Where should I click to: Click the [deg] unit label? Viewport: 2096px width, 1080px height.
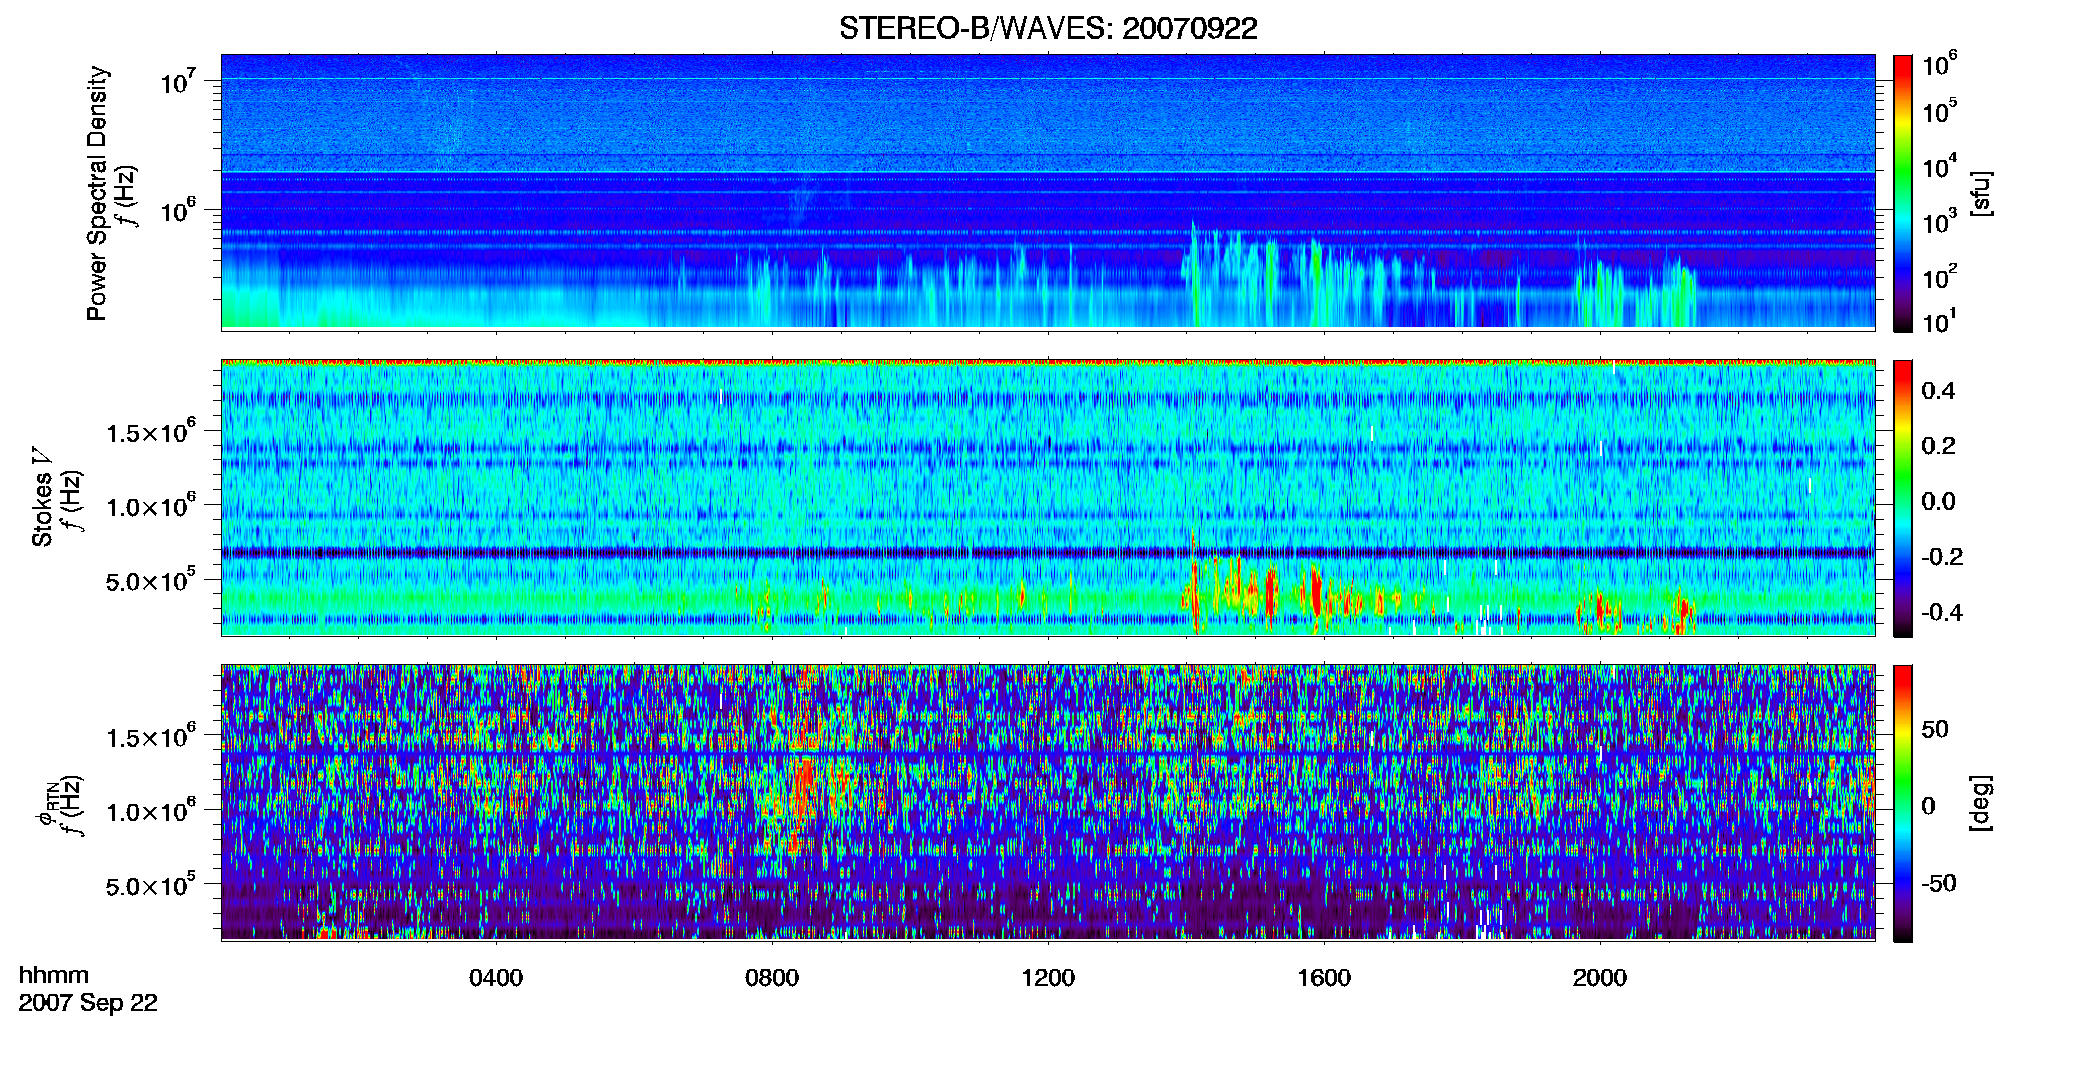pos(1981,803)
